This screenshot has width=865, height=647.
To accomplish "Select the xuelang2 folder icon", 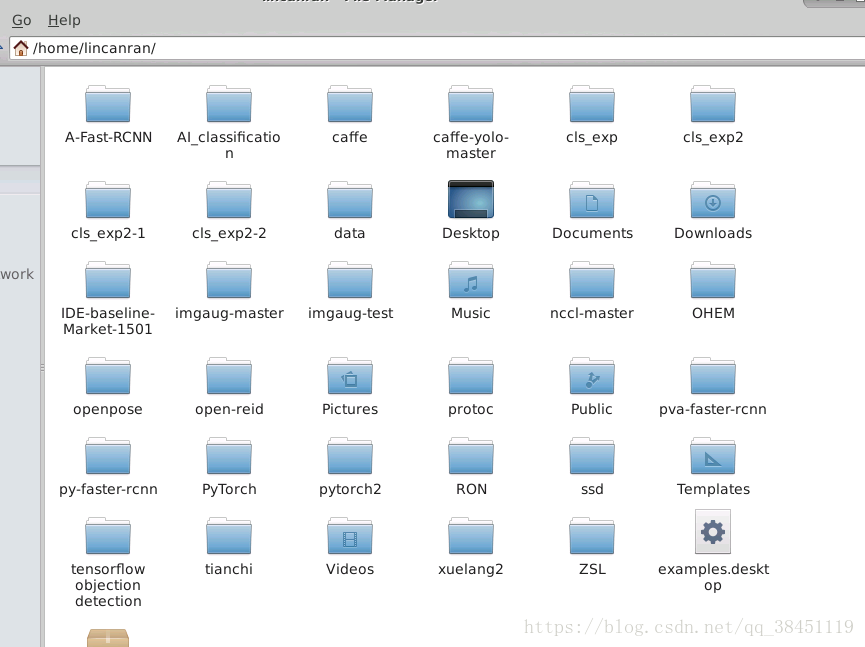I will (x=471, y=536).
